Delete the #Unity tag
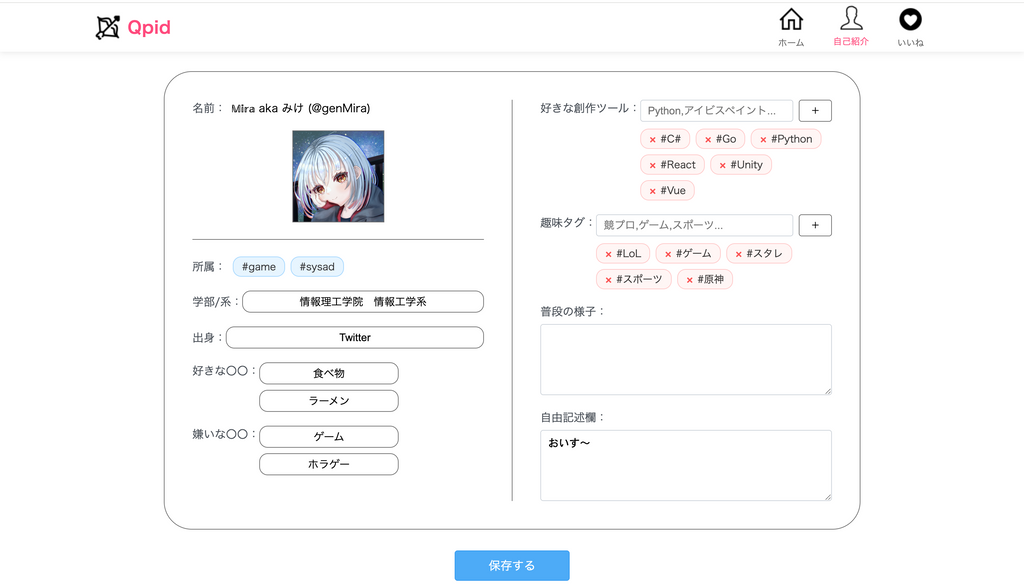1024x584 pixels. click(722, 166)
